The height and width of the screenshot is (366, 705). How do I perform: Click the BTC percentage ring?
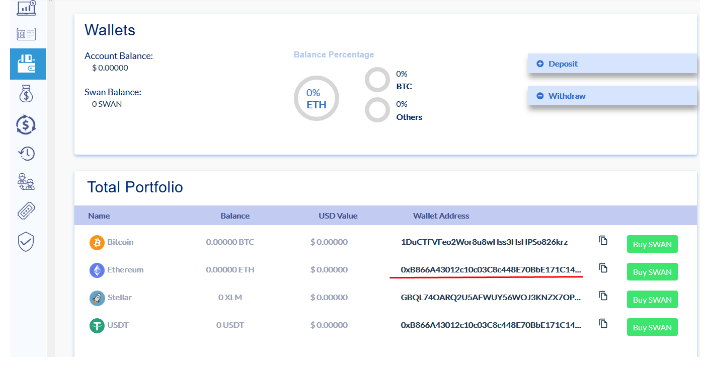tap(377, 80)
